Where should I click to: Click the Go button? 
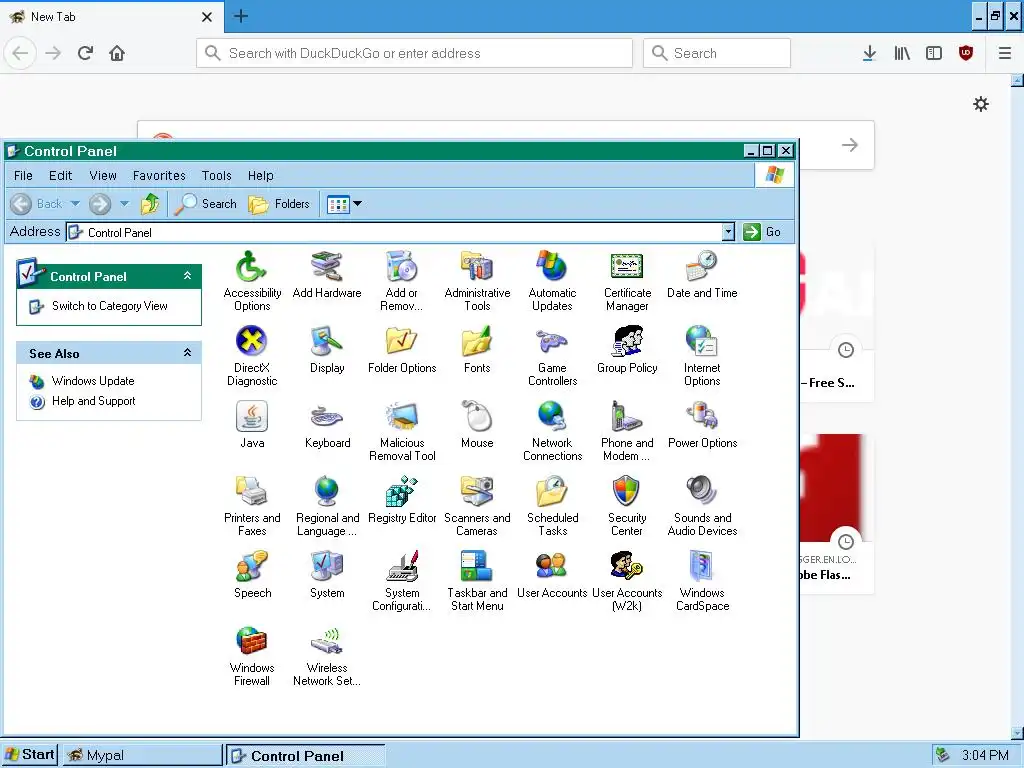tap(763, 232)
